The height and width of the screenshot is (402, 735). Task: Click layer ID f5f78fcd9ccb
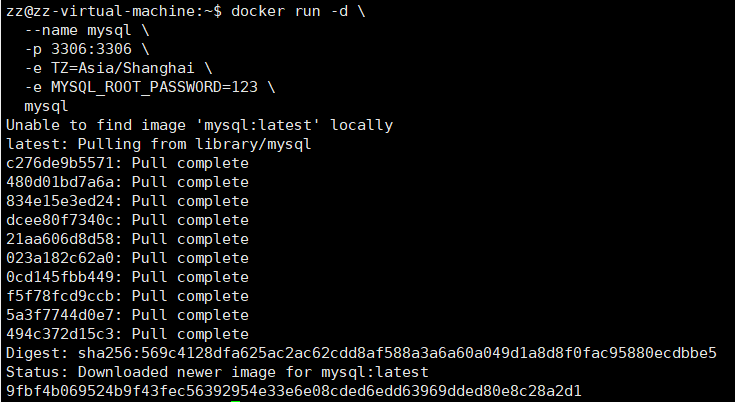60,296
